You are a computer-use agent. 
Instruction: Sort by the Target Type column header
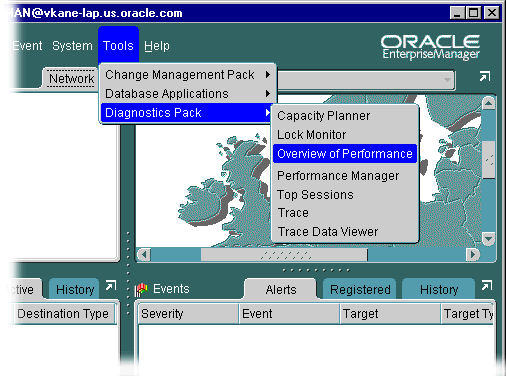(467, 314)
